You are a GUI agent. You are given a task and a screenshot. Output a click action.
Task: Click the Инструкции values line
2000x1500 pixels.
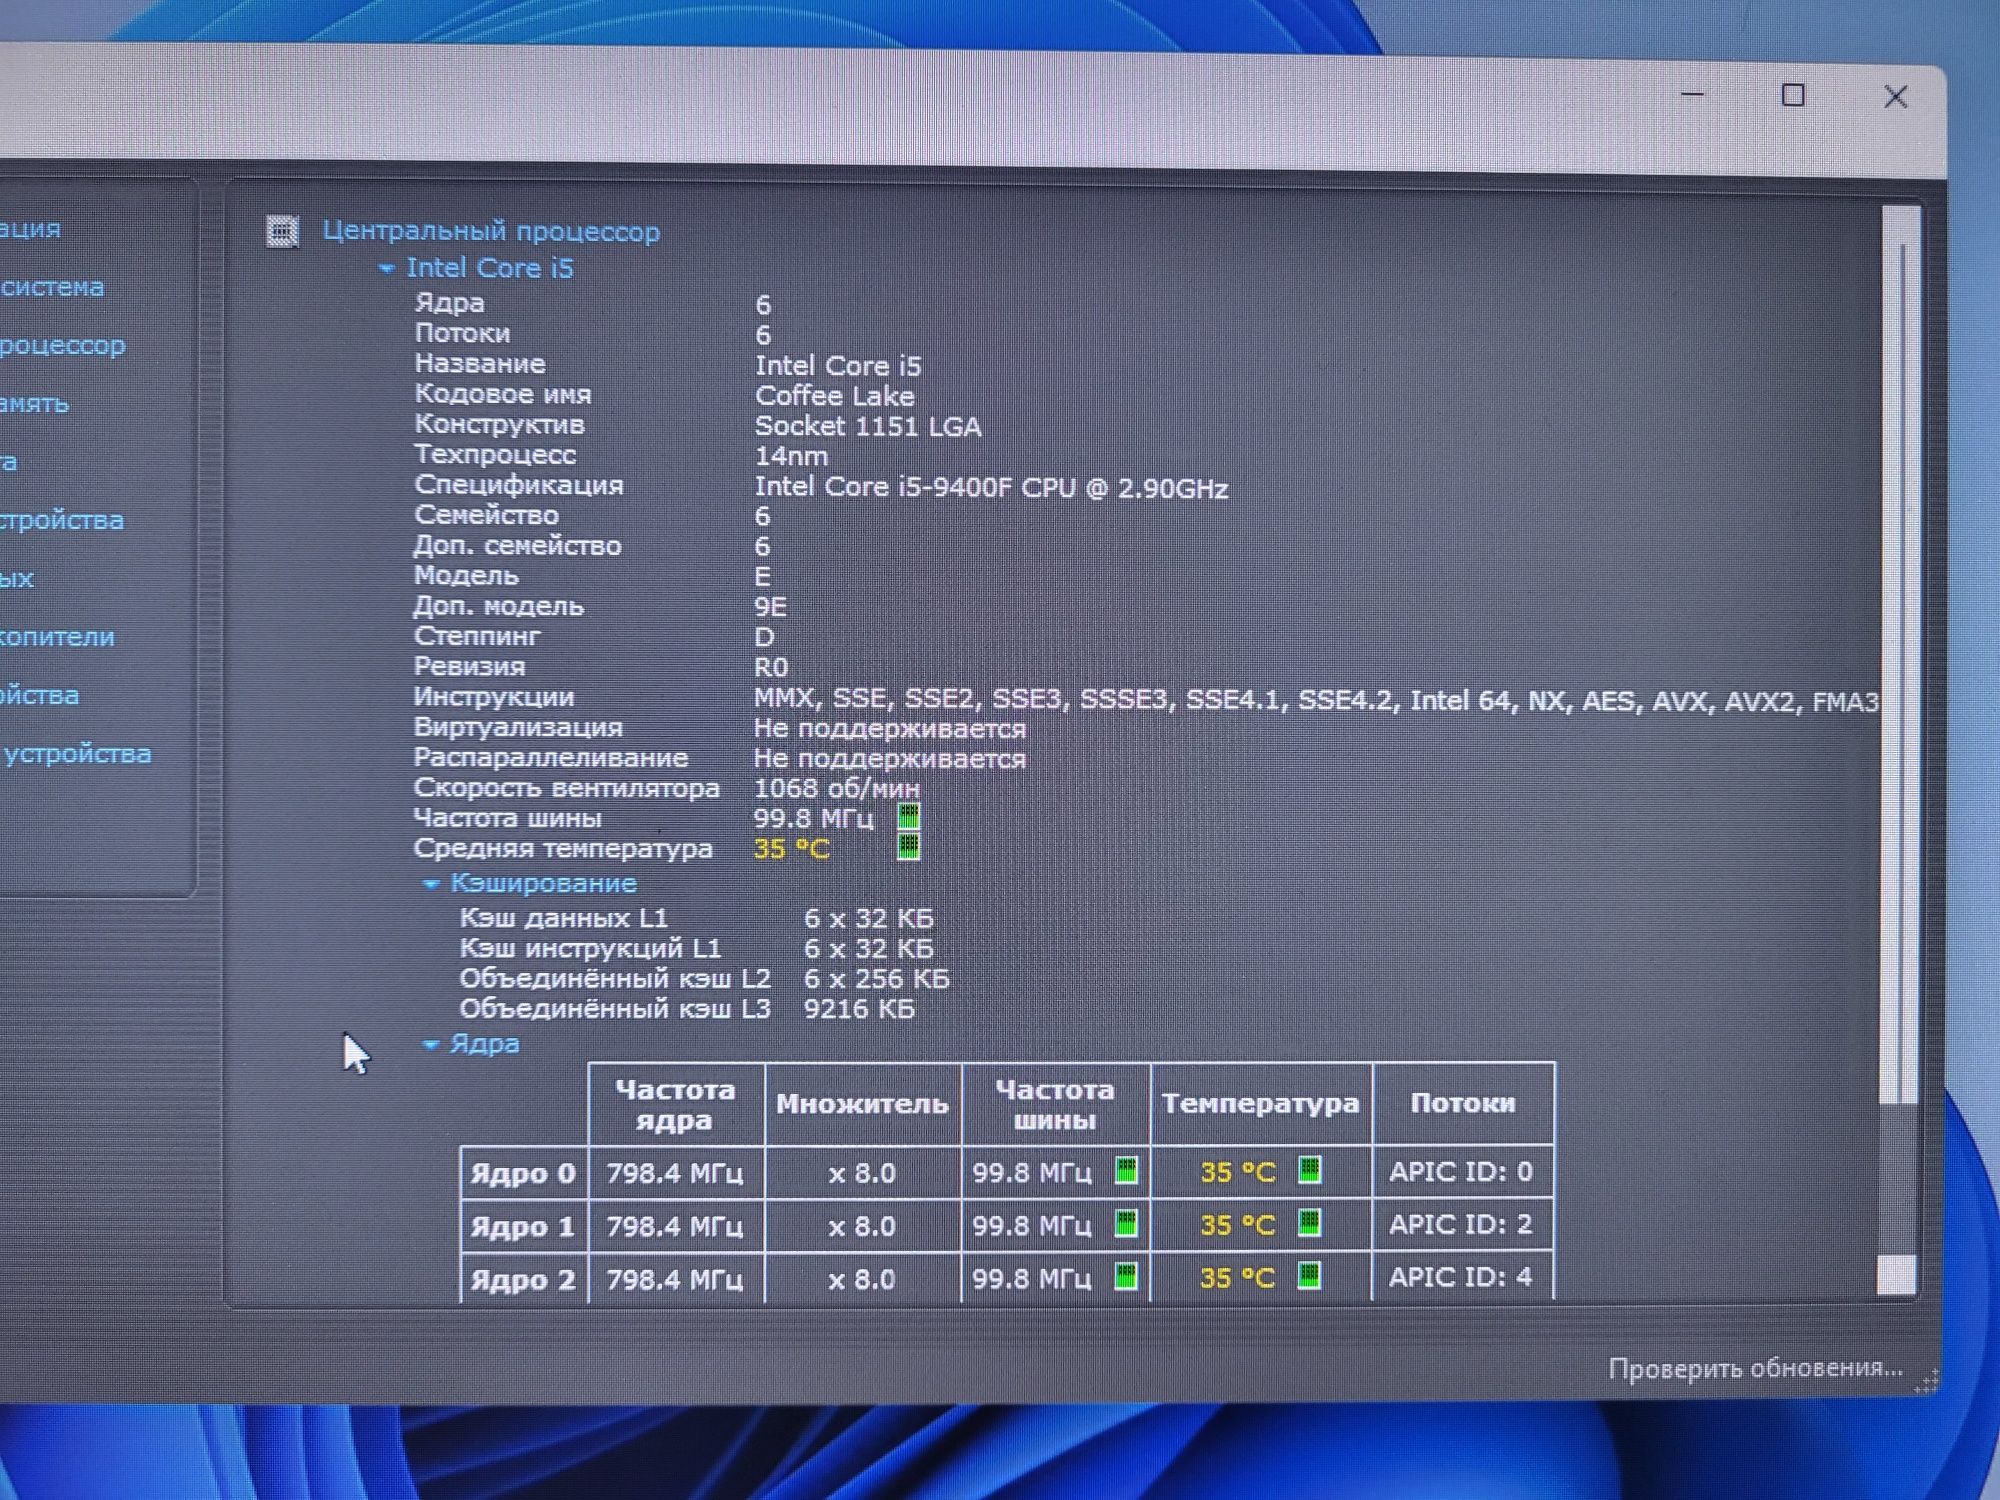point(1316,700)
